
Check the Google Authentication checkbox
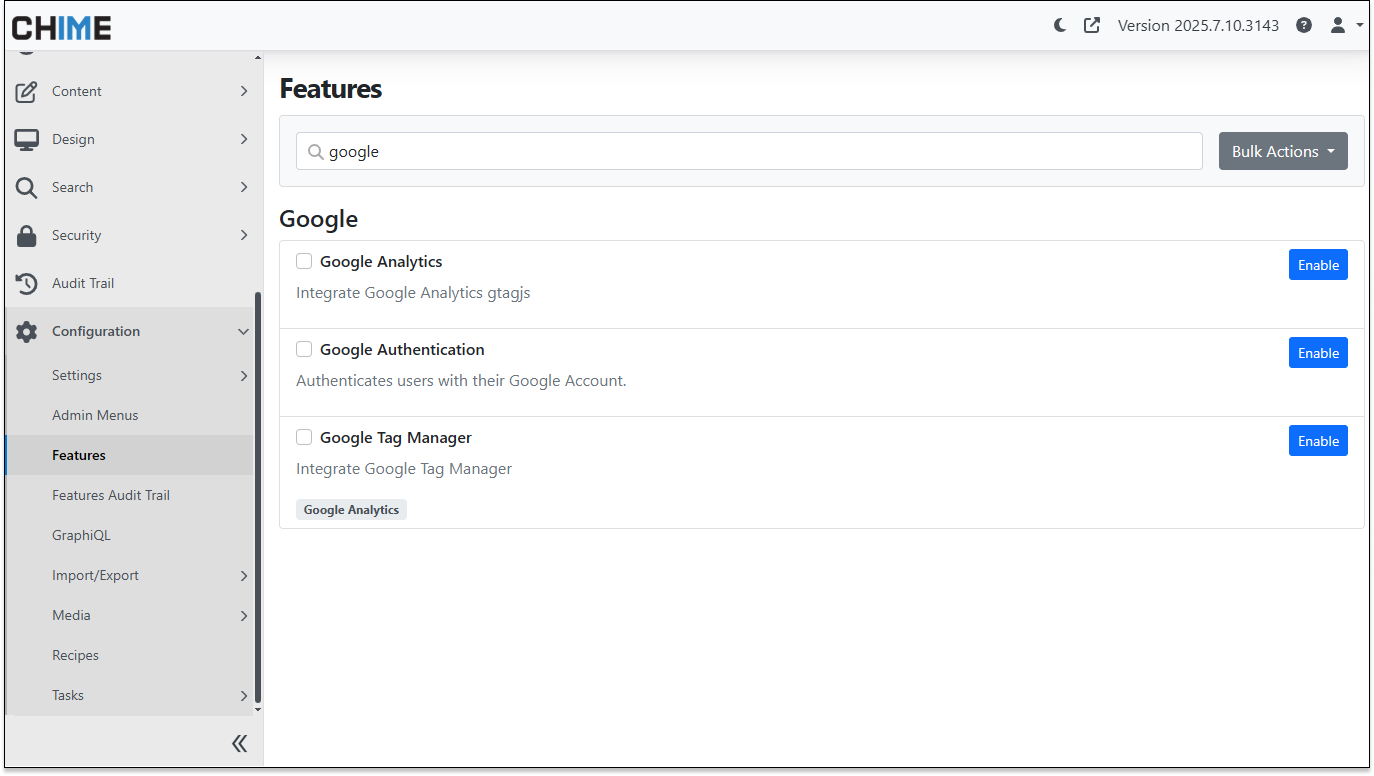point(304,349)
